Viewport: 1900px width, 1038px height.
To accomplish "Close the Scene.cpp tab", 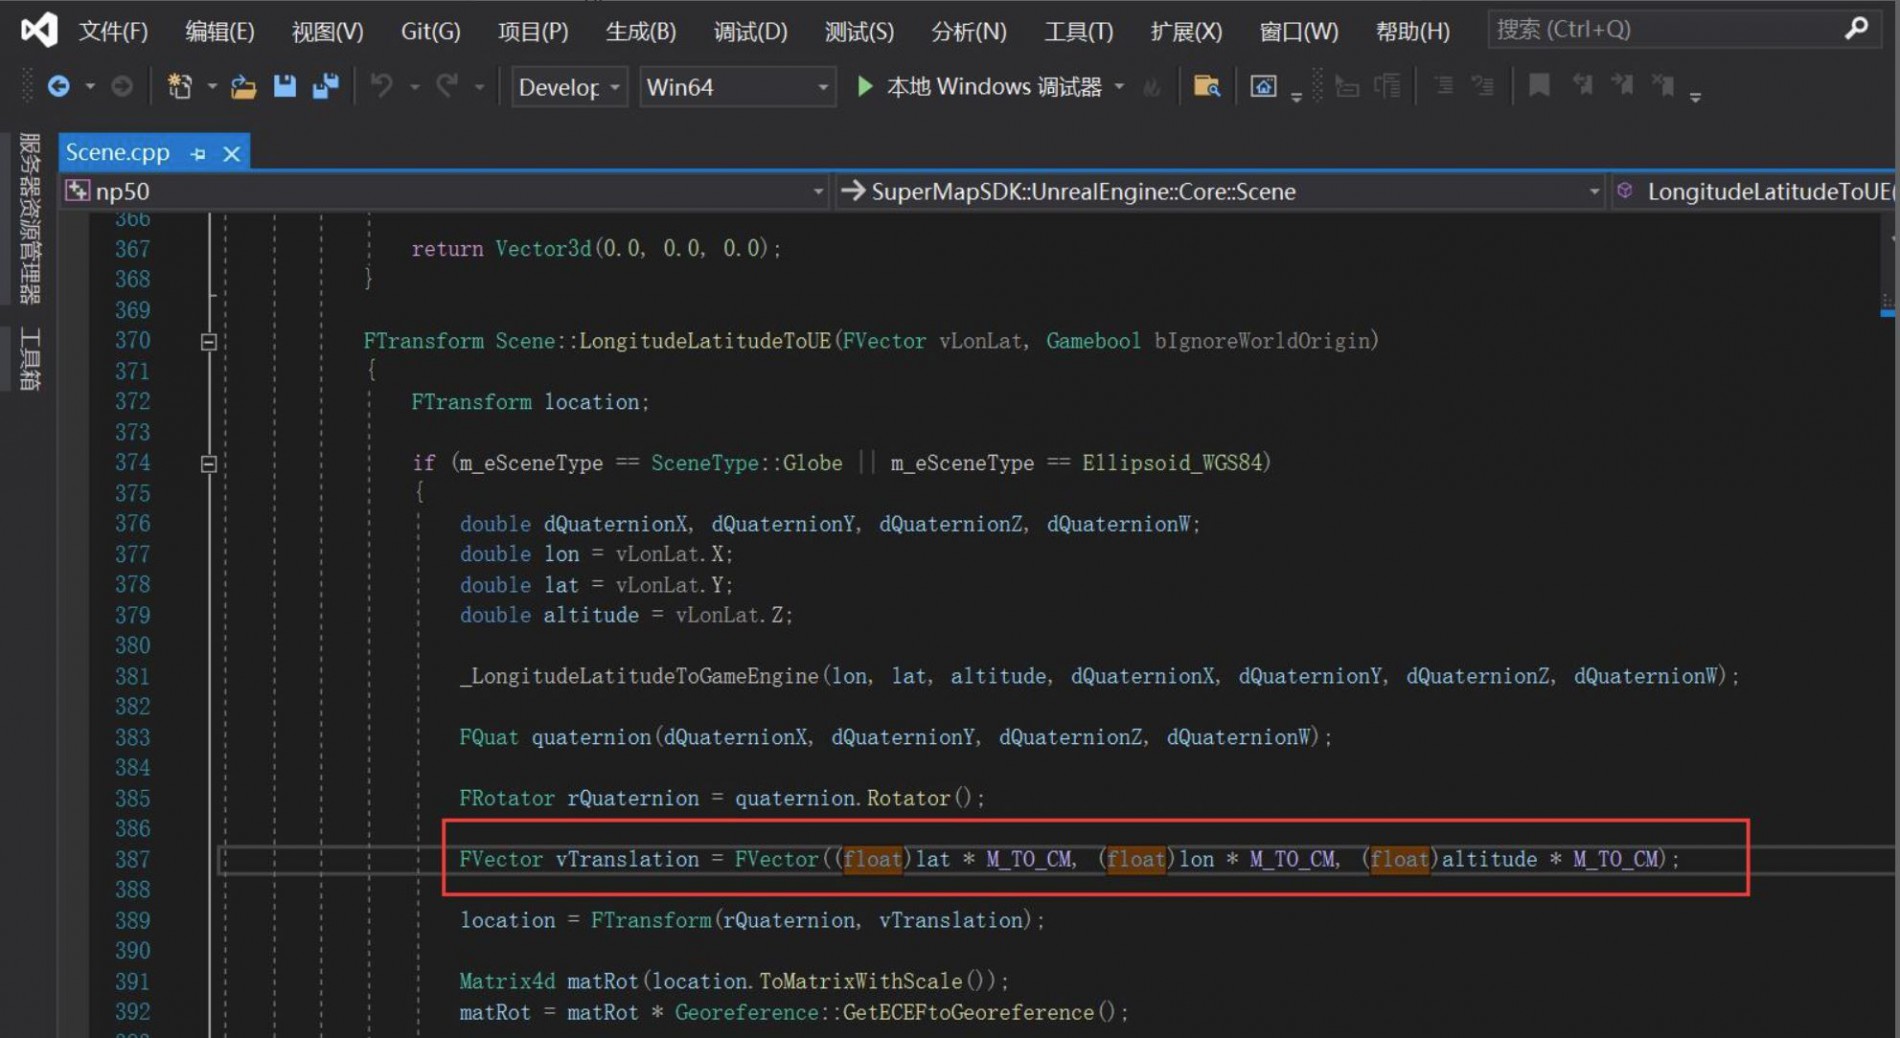I will coord(232,154).
